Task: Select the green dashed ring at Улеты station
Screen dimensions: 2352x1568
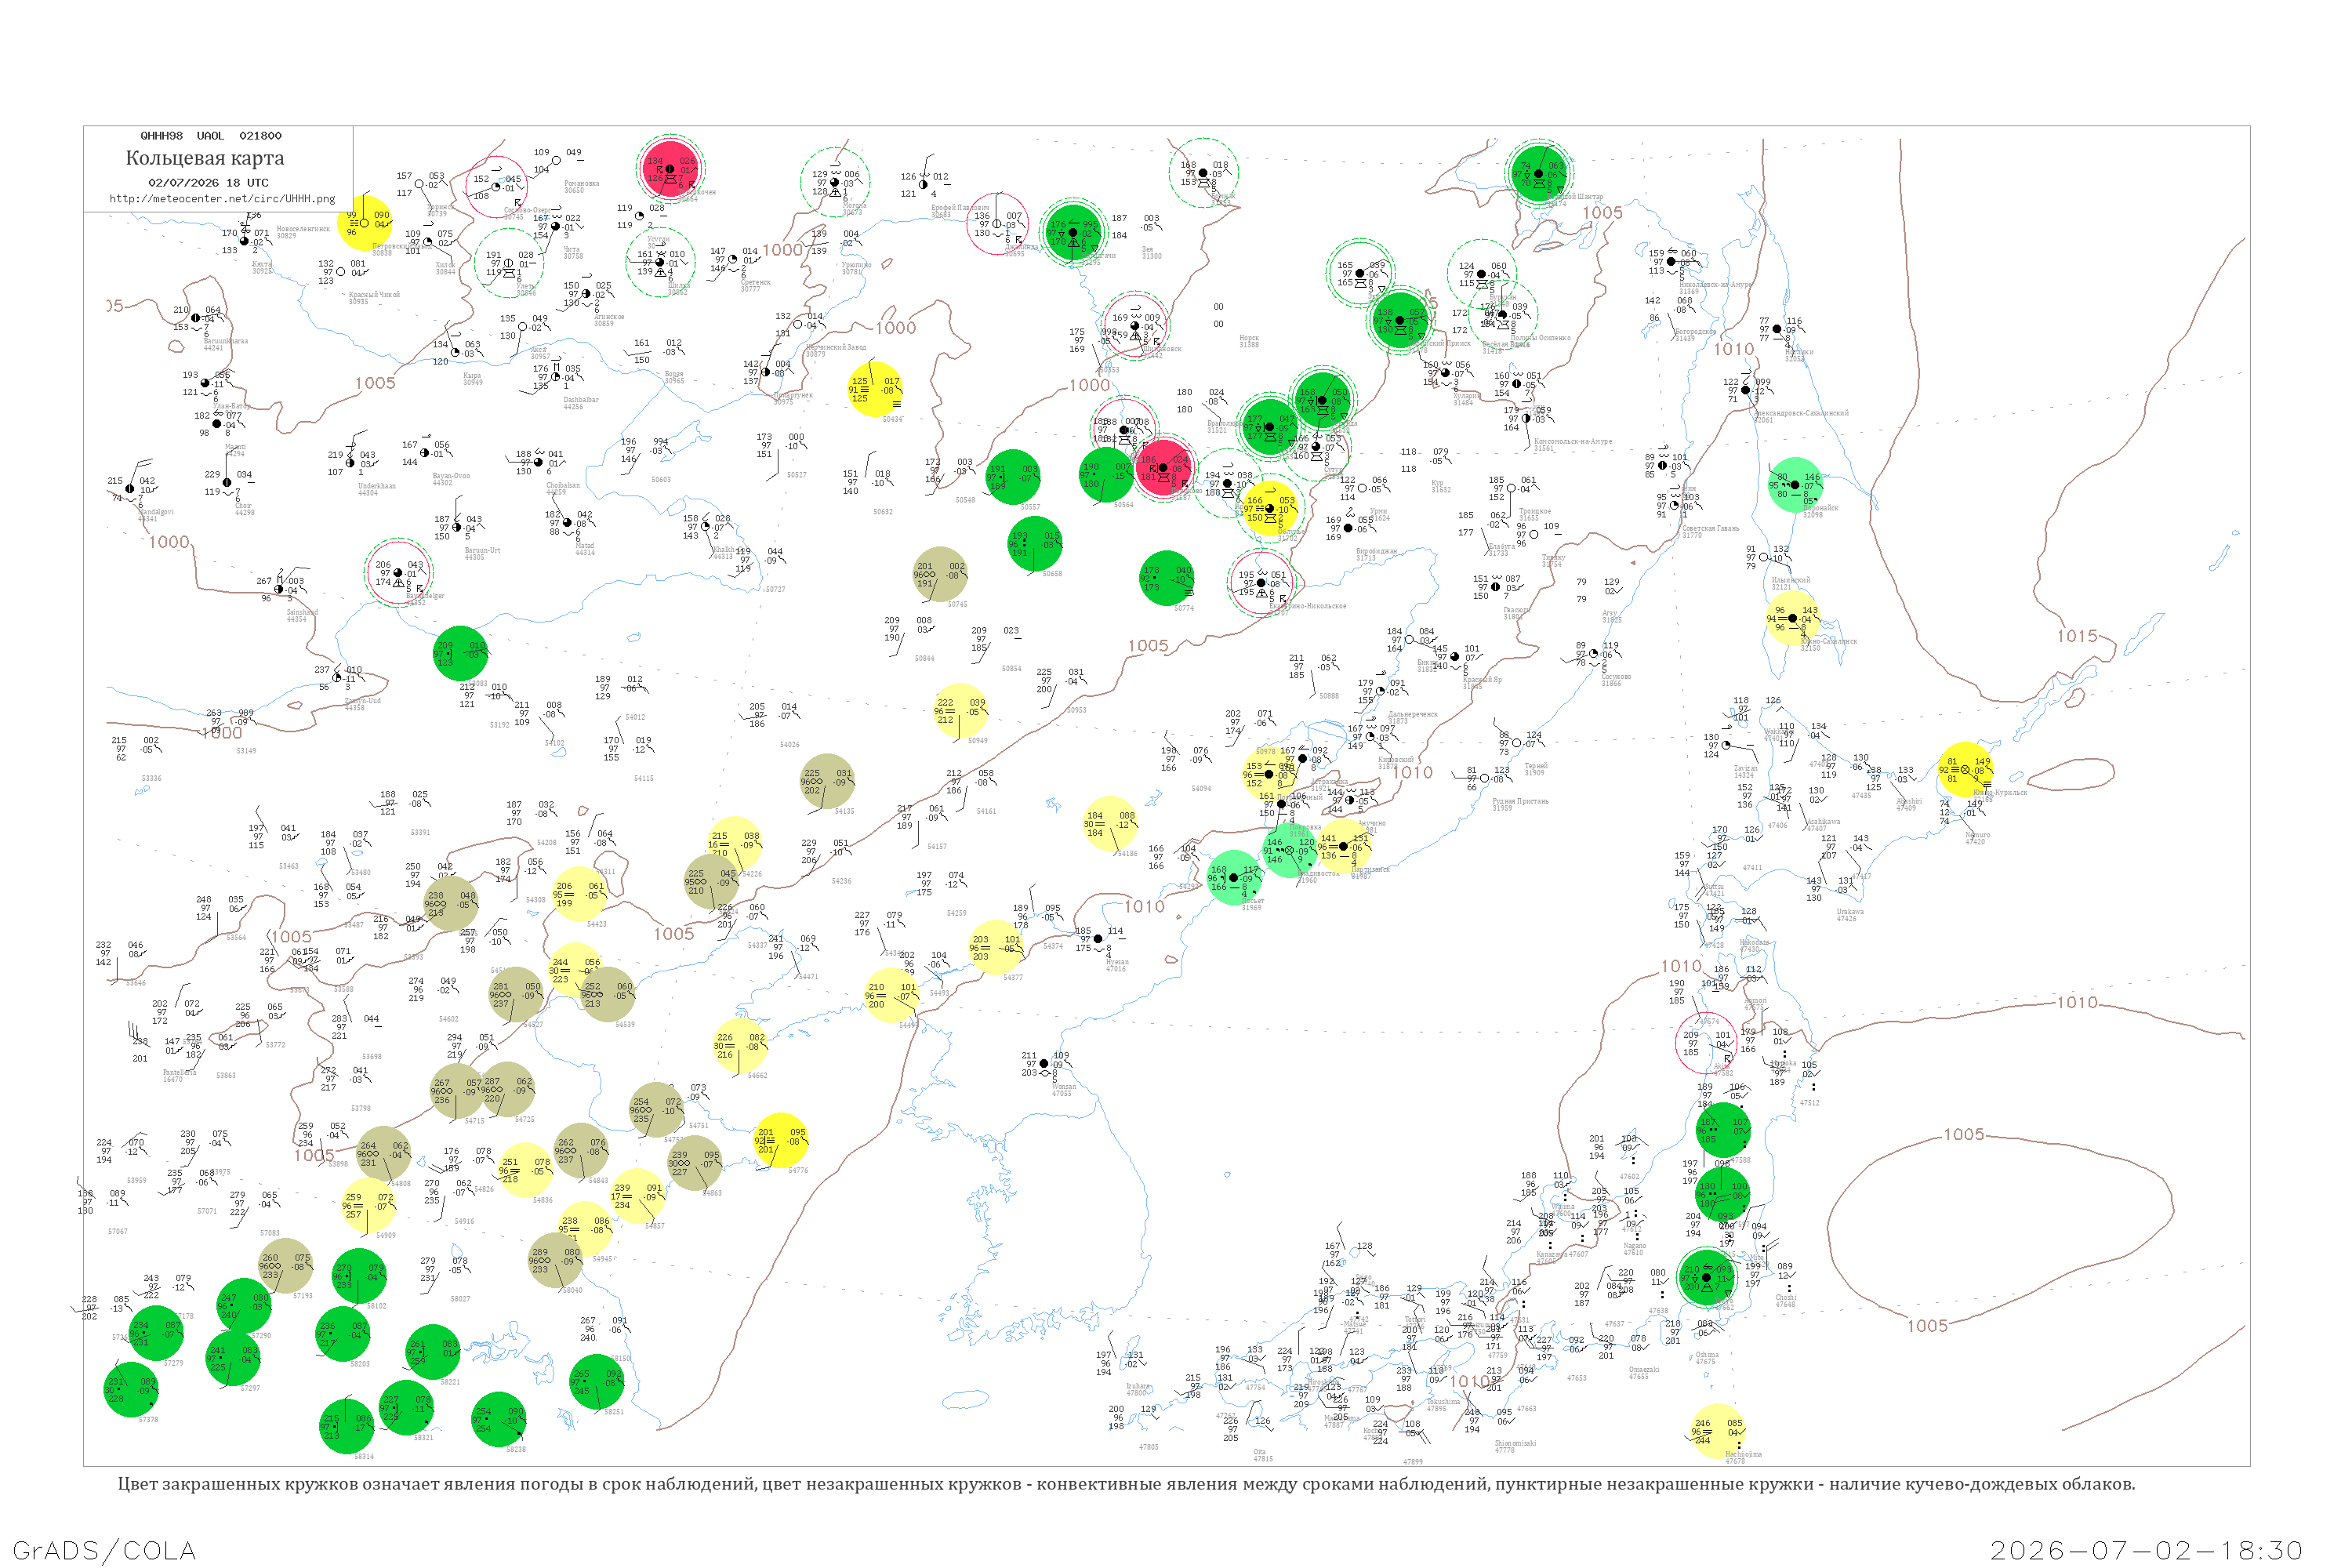Action: pos(508,263)
